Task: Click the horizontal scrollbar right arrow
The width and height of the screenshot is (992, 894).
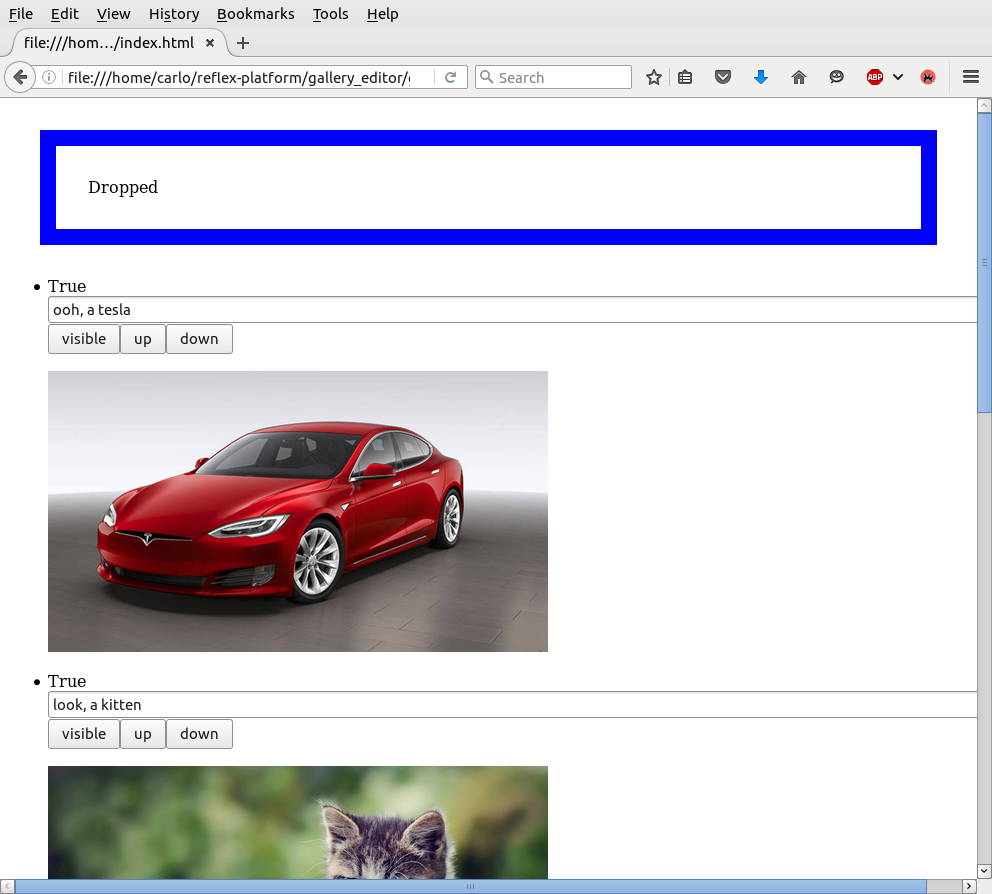Action: click(969, 886)
